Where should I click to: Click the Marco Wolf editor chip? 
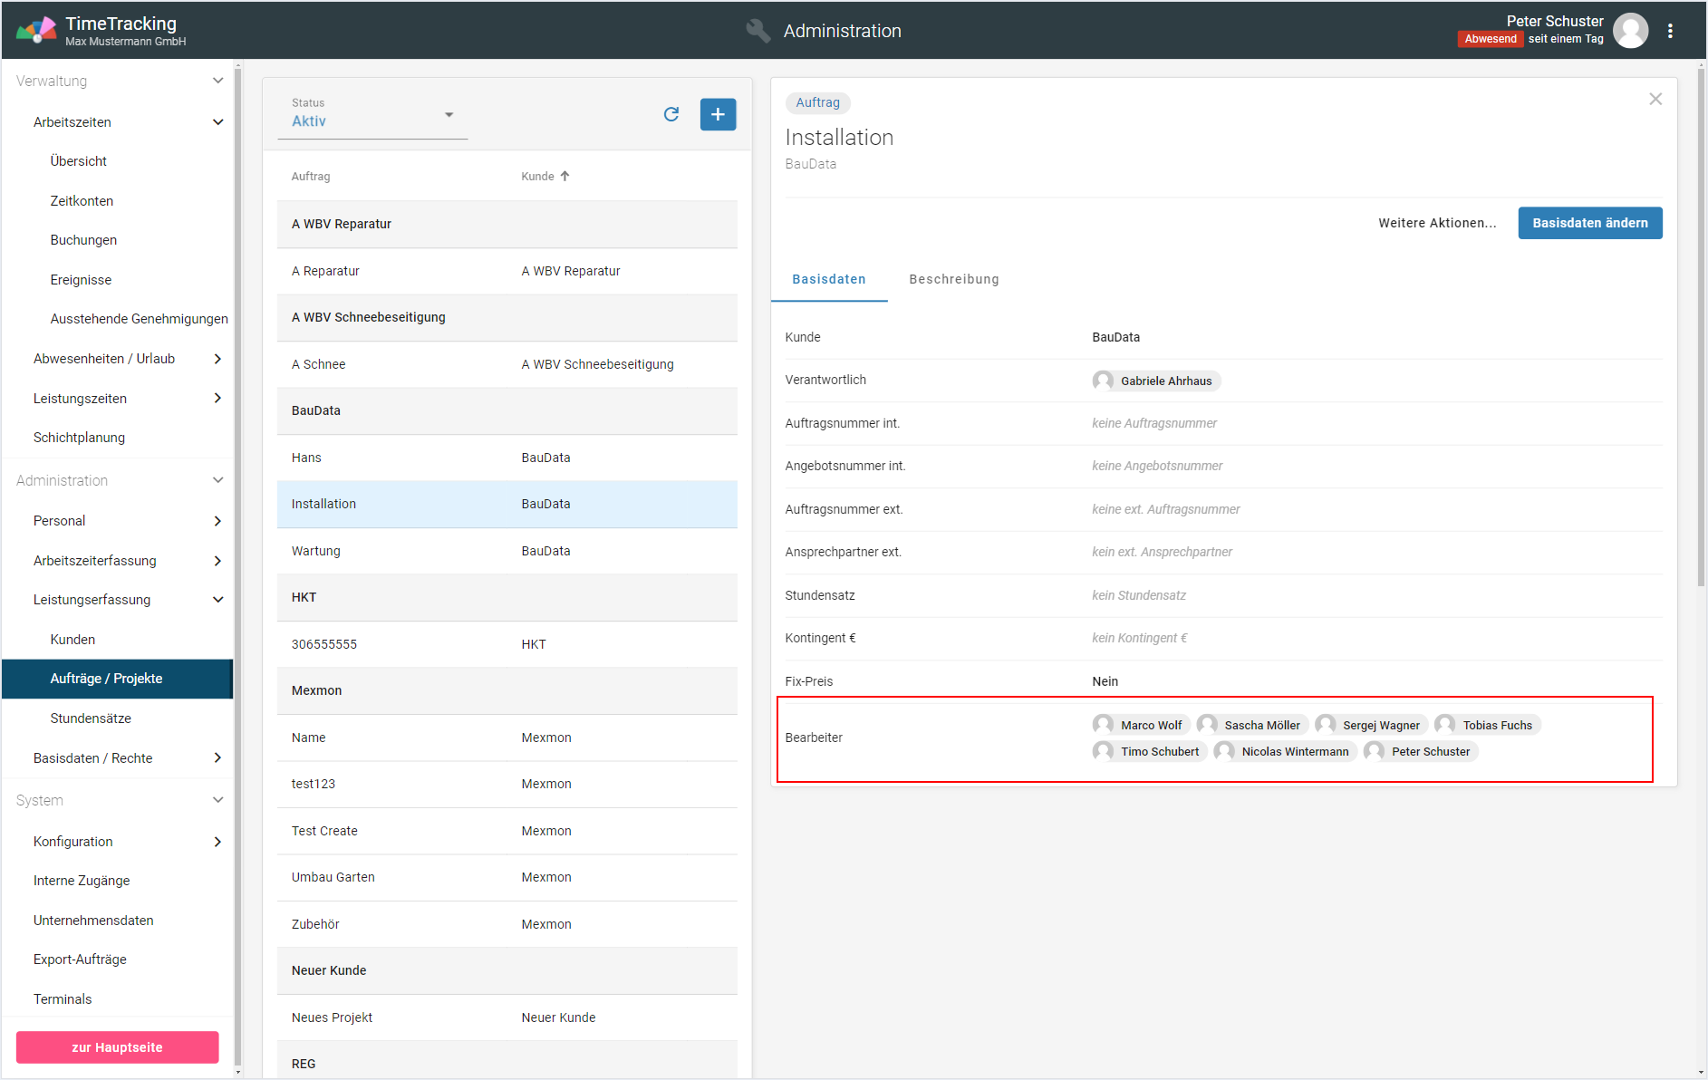(x=1139, y=725)
